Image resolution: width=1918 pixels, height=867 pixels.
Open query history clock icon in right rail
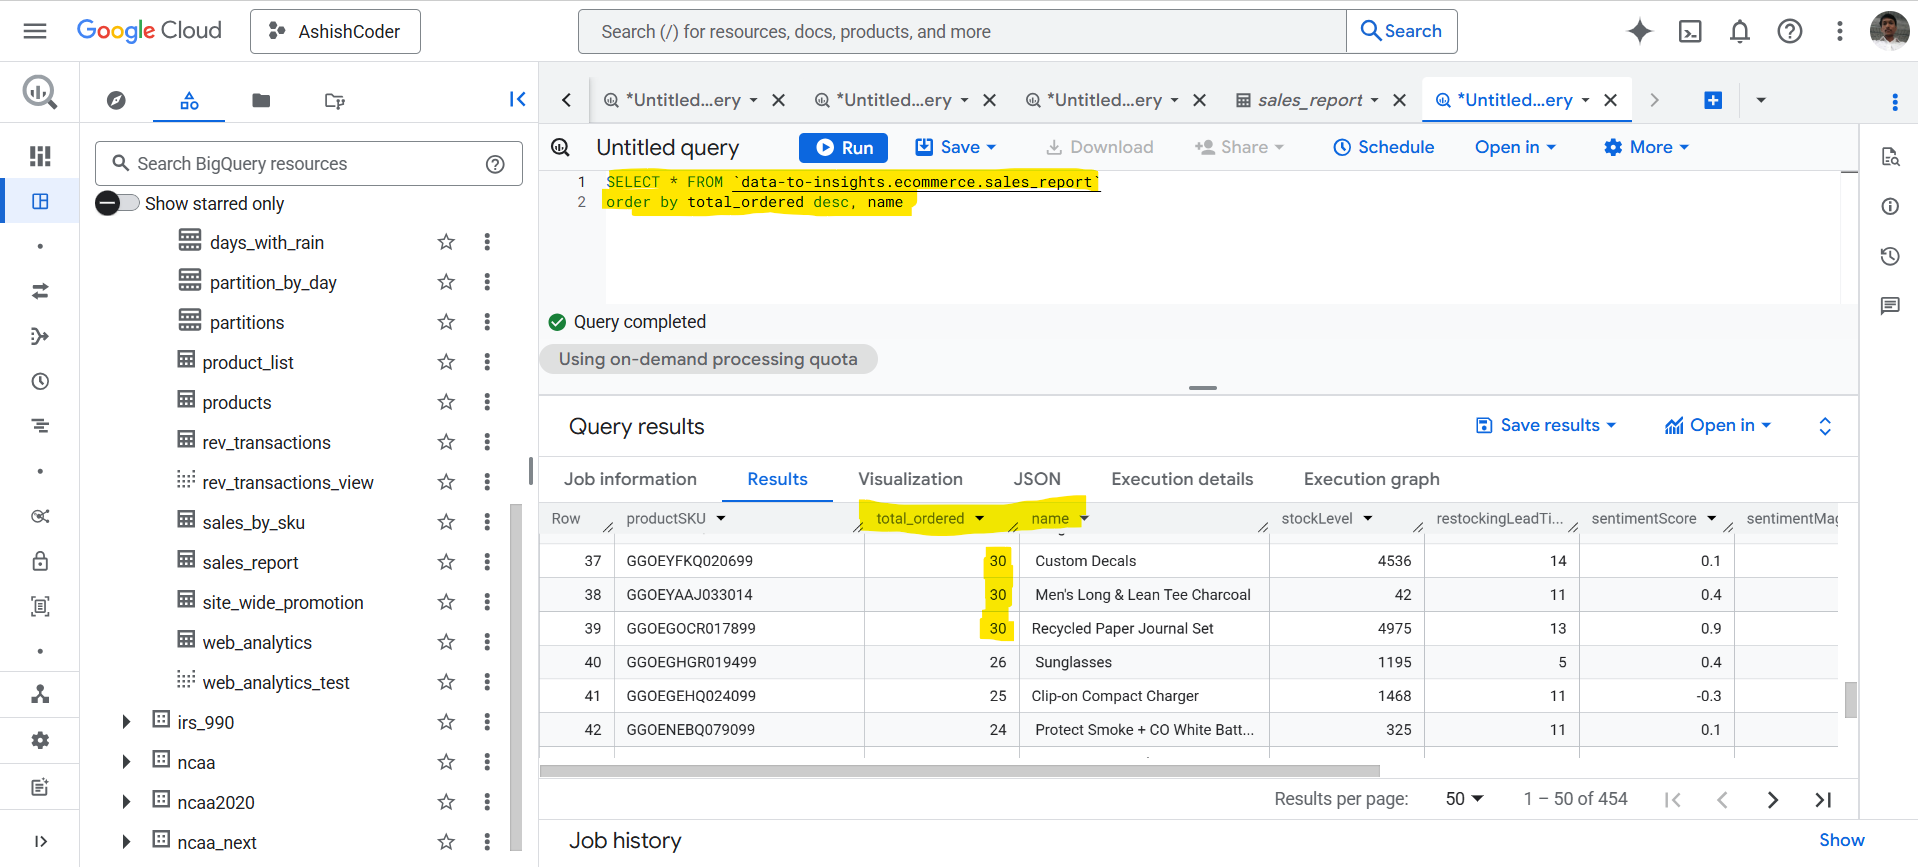(1890, 256)
